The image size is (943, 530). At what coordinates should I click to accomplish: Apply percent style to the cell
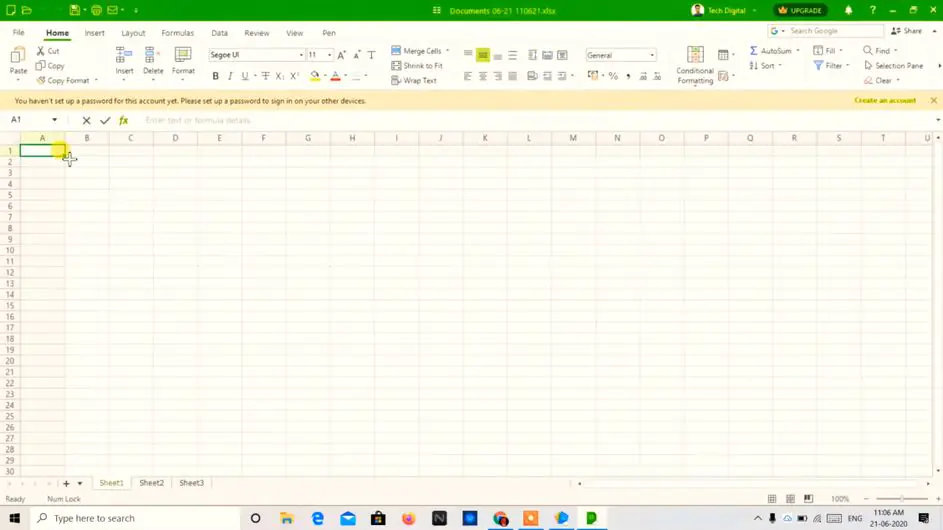[613, 76]
